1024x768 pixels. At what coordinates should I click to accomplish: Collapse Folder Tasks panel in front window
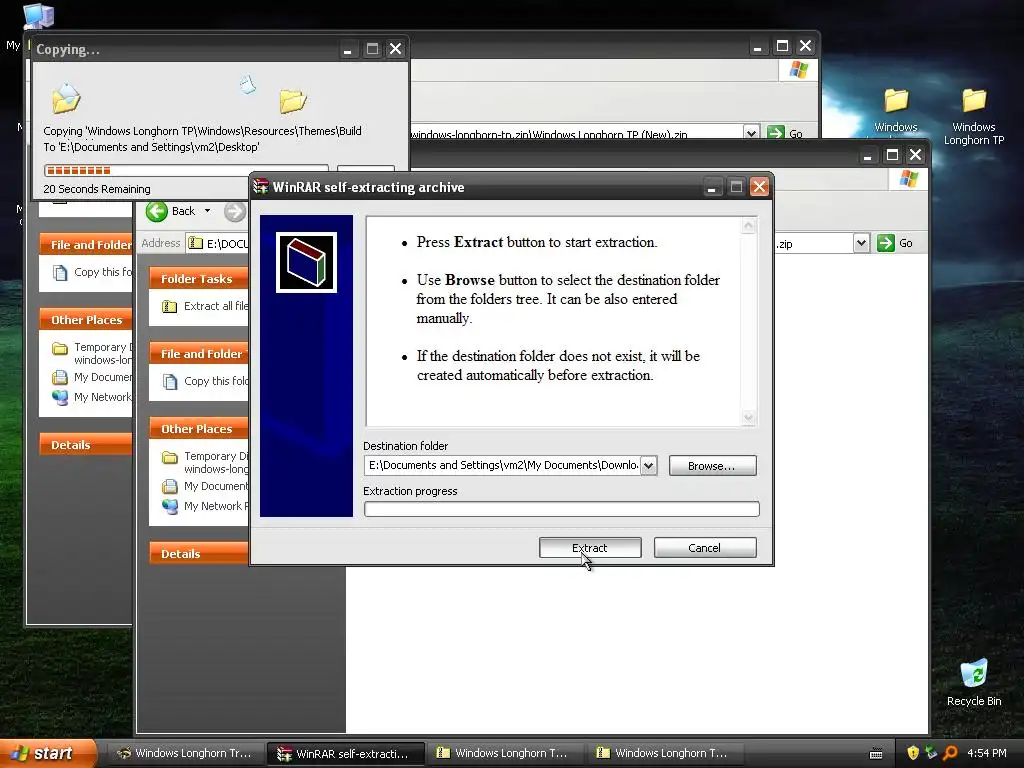(198, 279)
